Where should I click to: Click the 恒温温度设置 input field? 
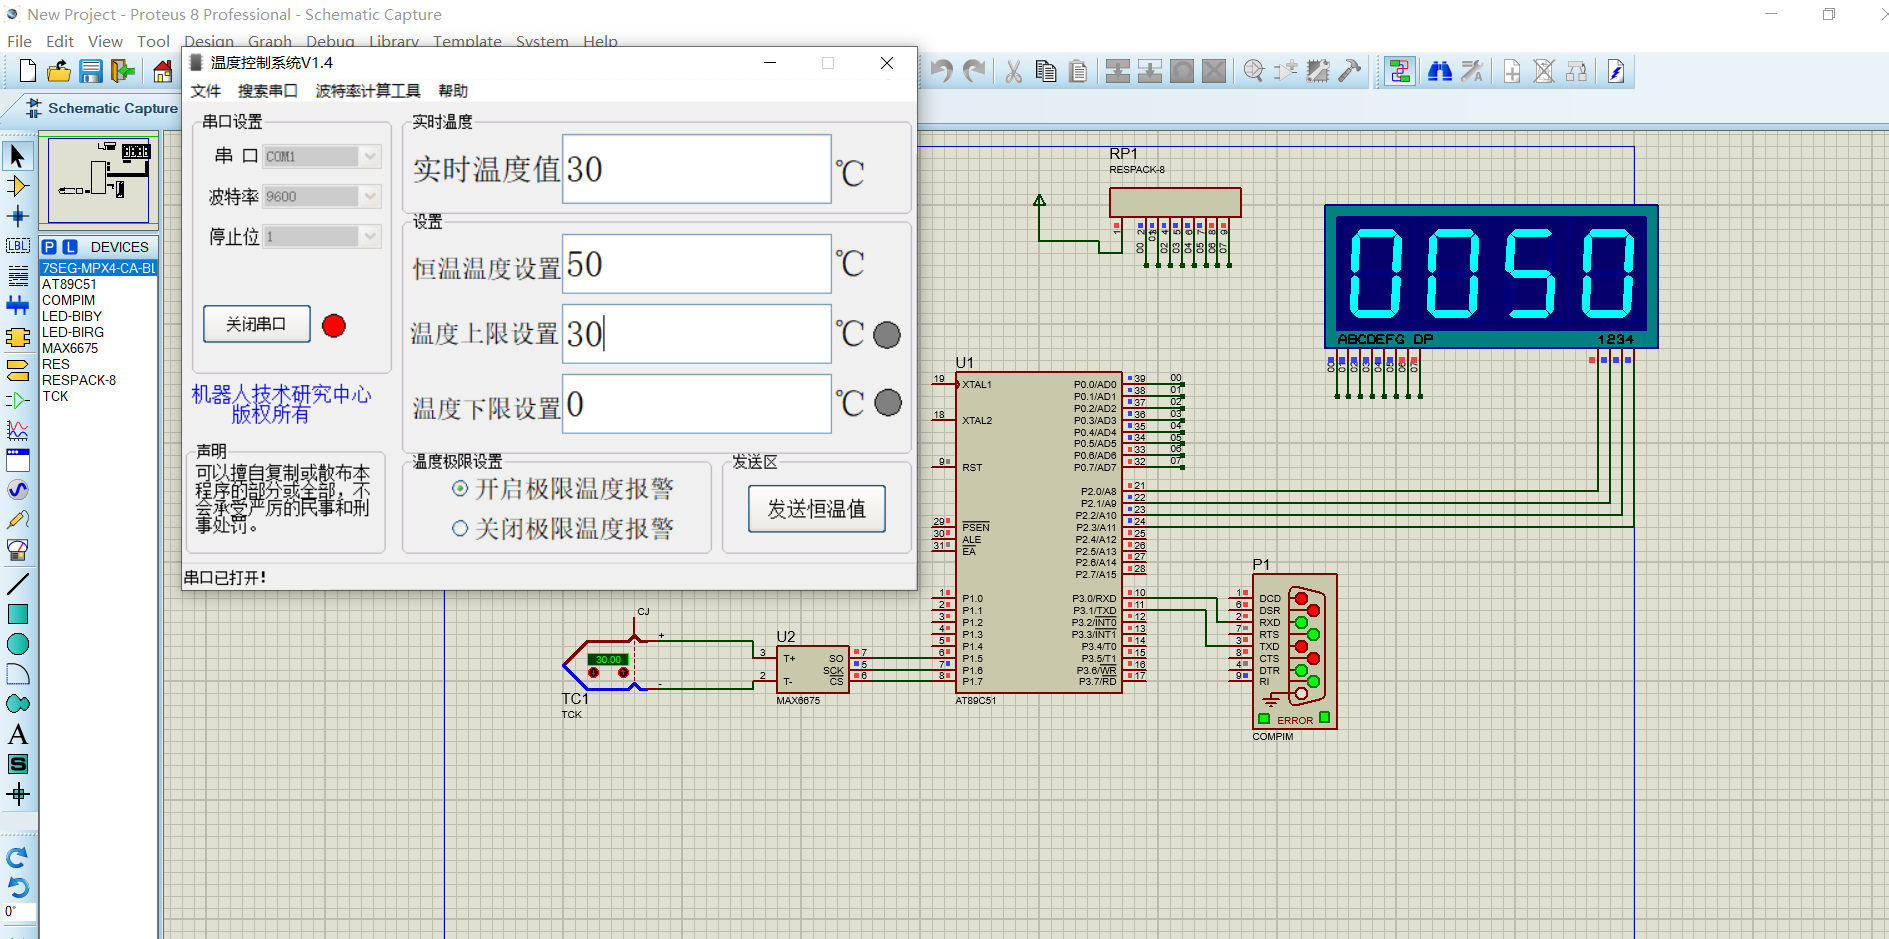coord(697,264)
